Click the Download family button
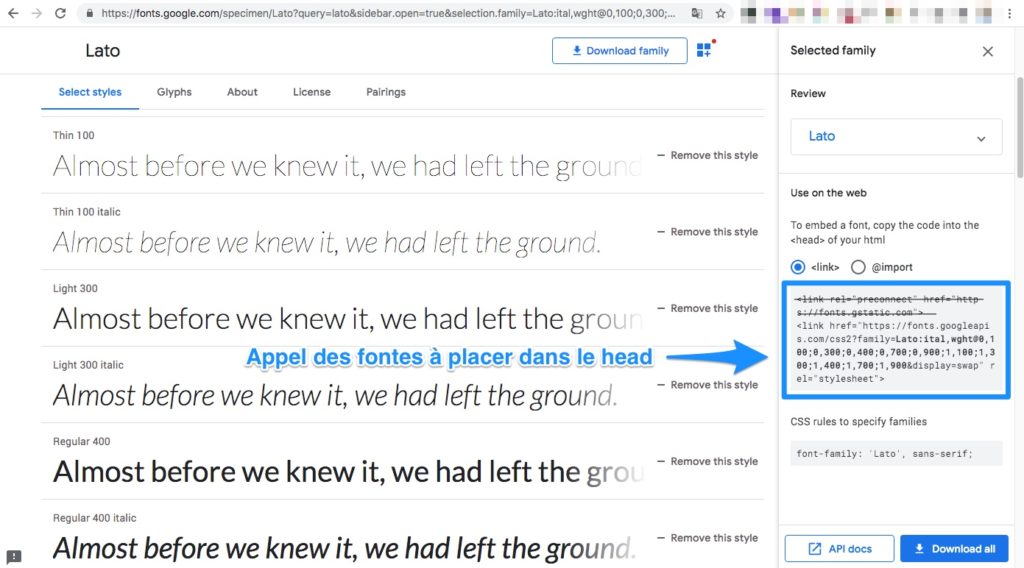 tap(619, 50)
